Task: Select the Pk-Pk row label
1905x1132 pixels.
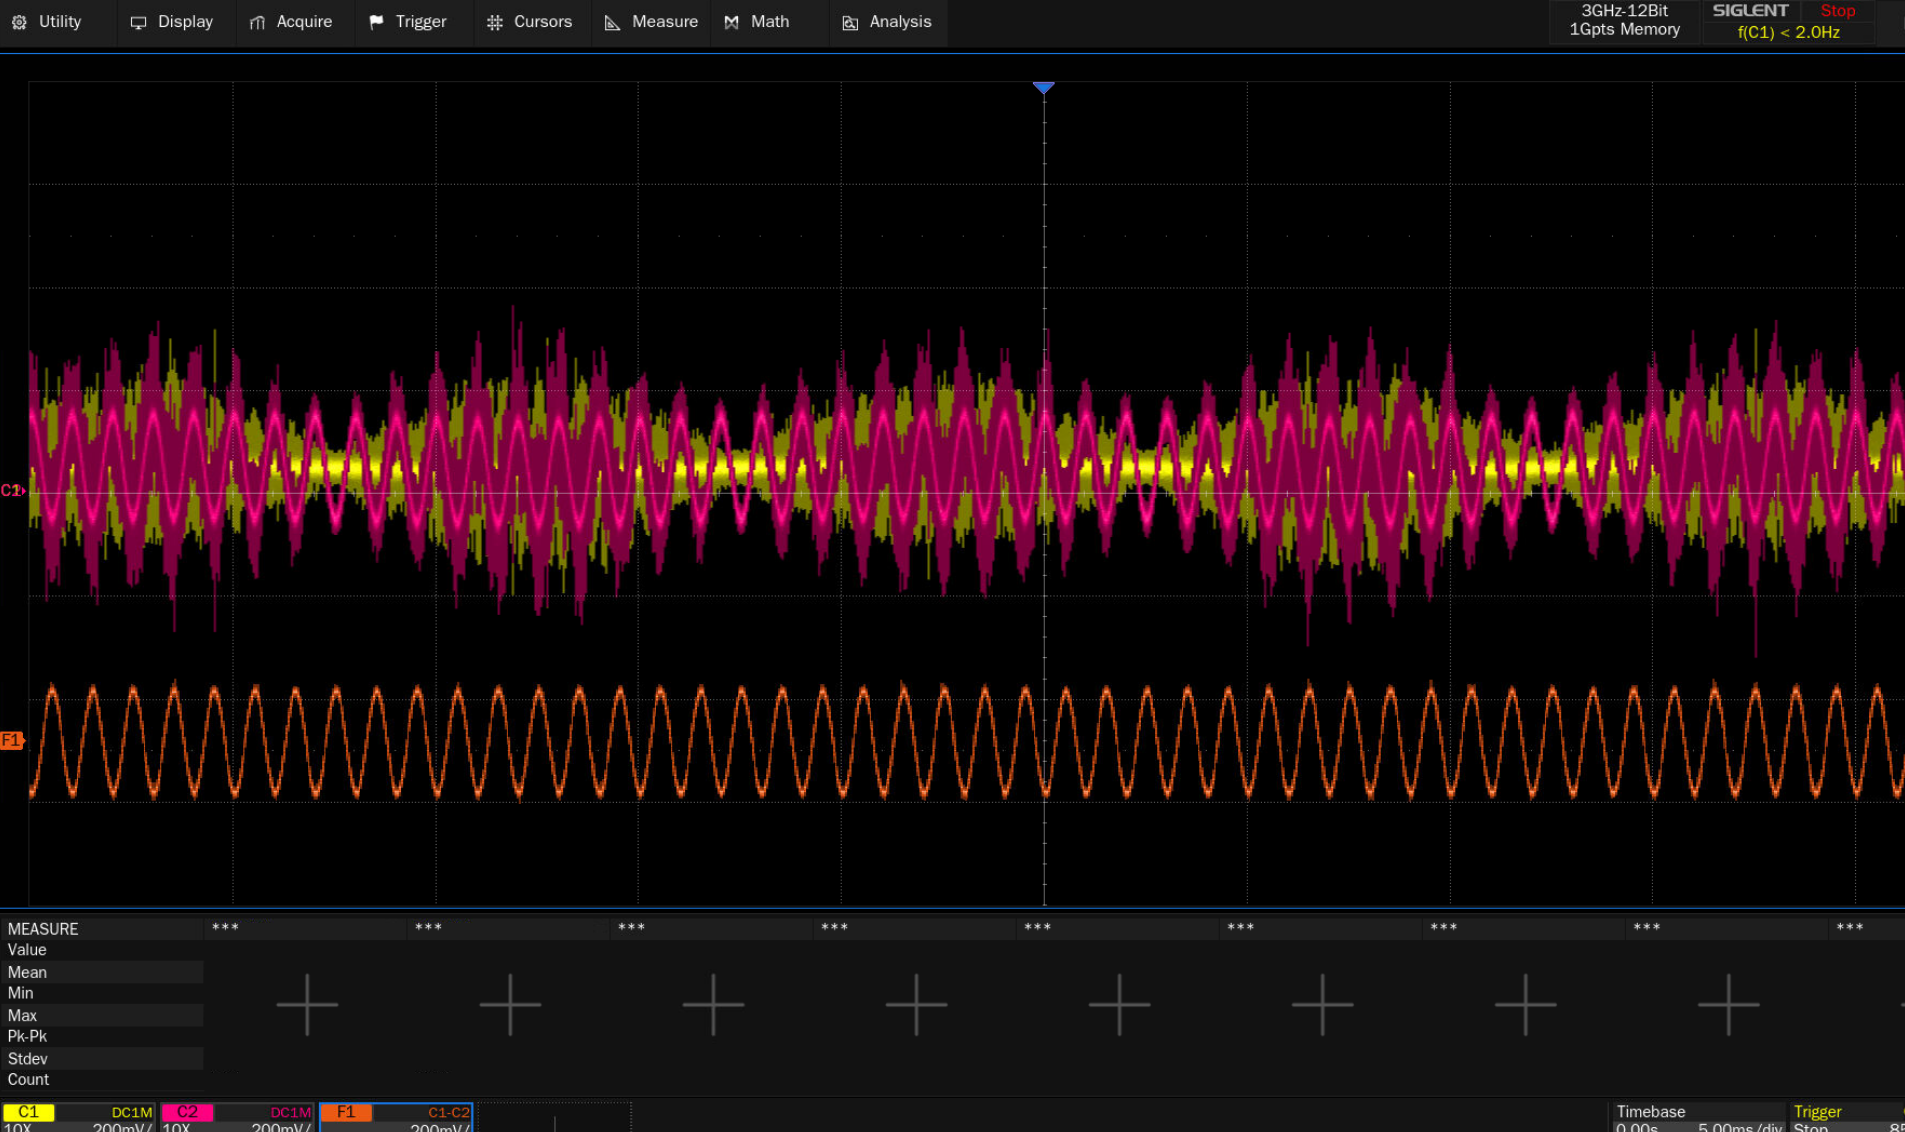Action: pyautogui.click(x=27, y=1036)
